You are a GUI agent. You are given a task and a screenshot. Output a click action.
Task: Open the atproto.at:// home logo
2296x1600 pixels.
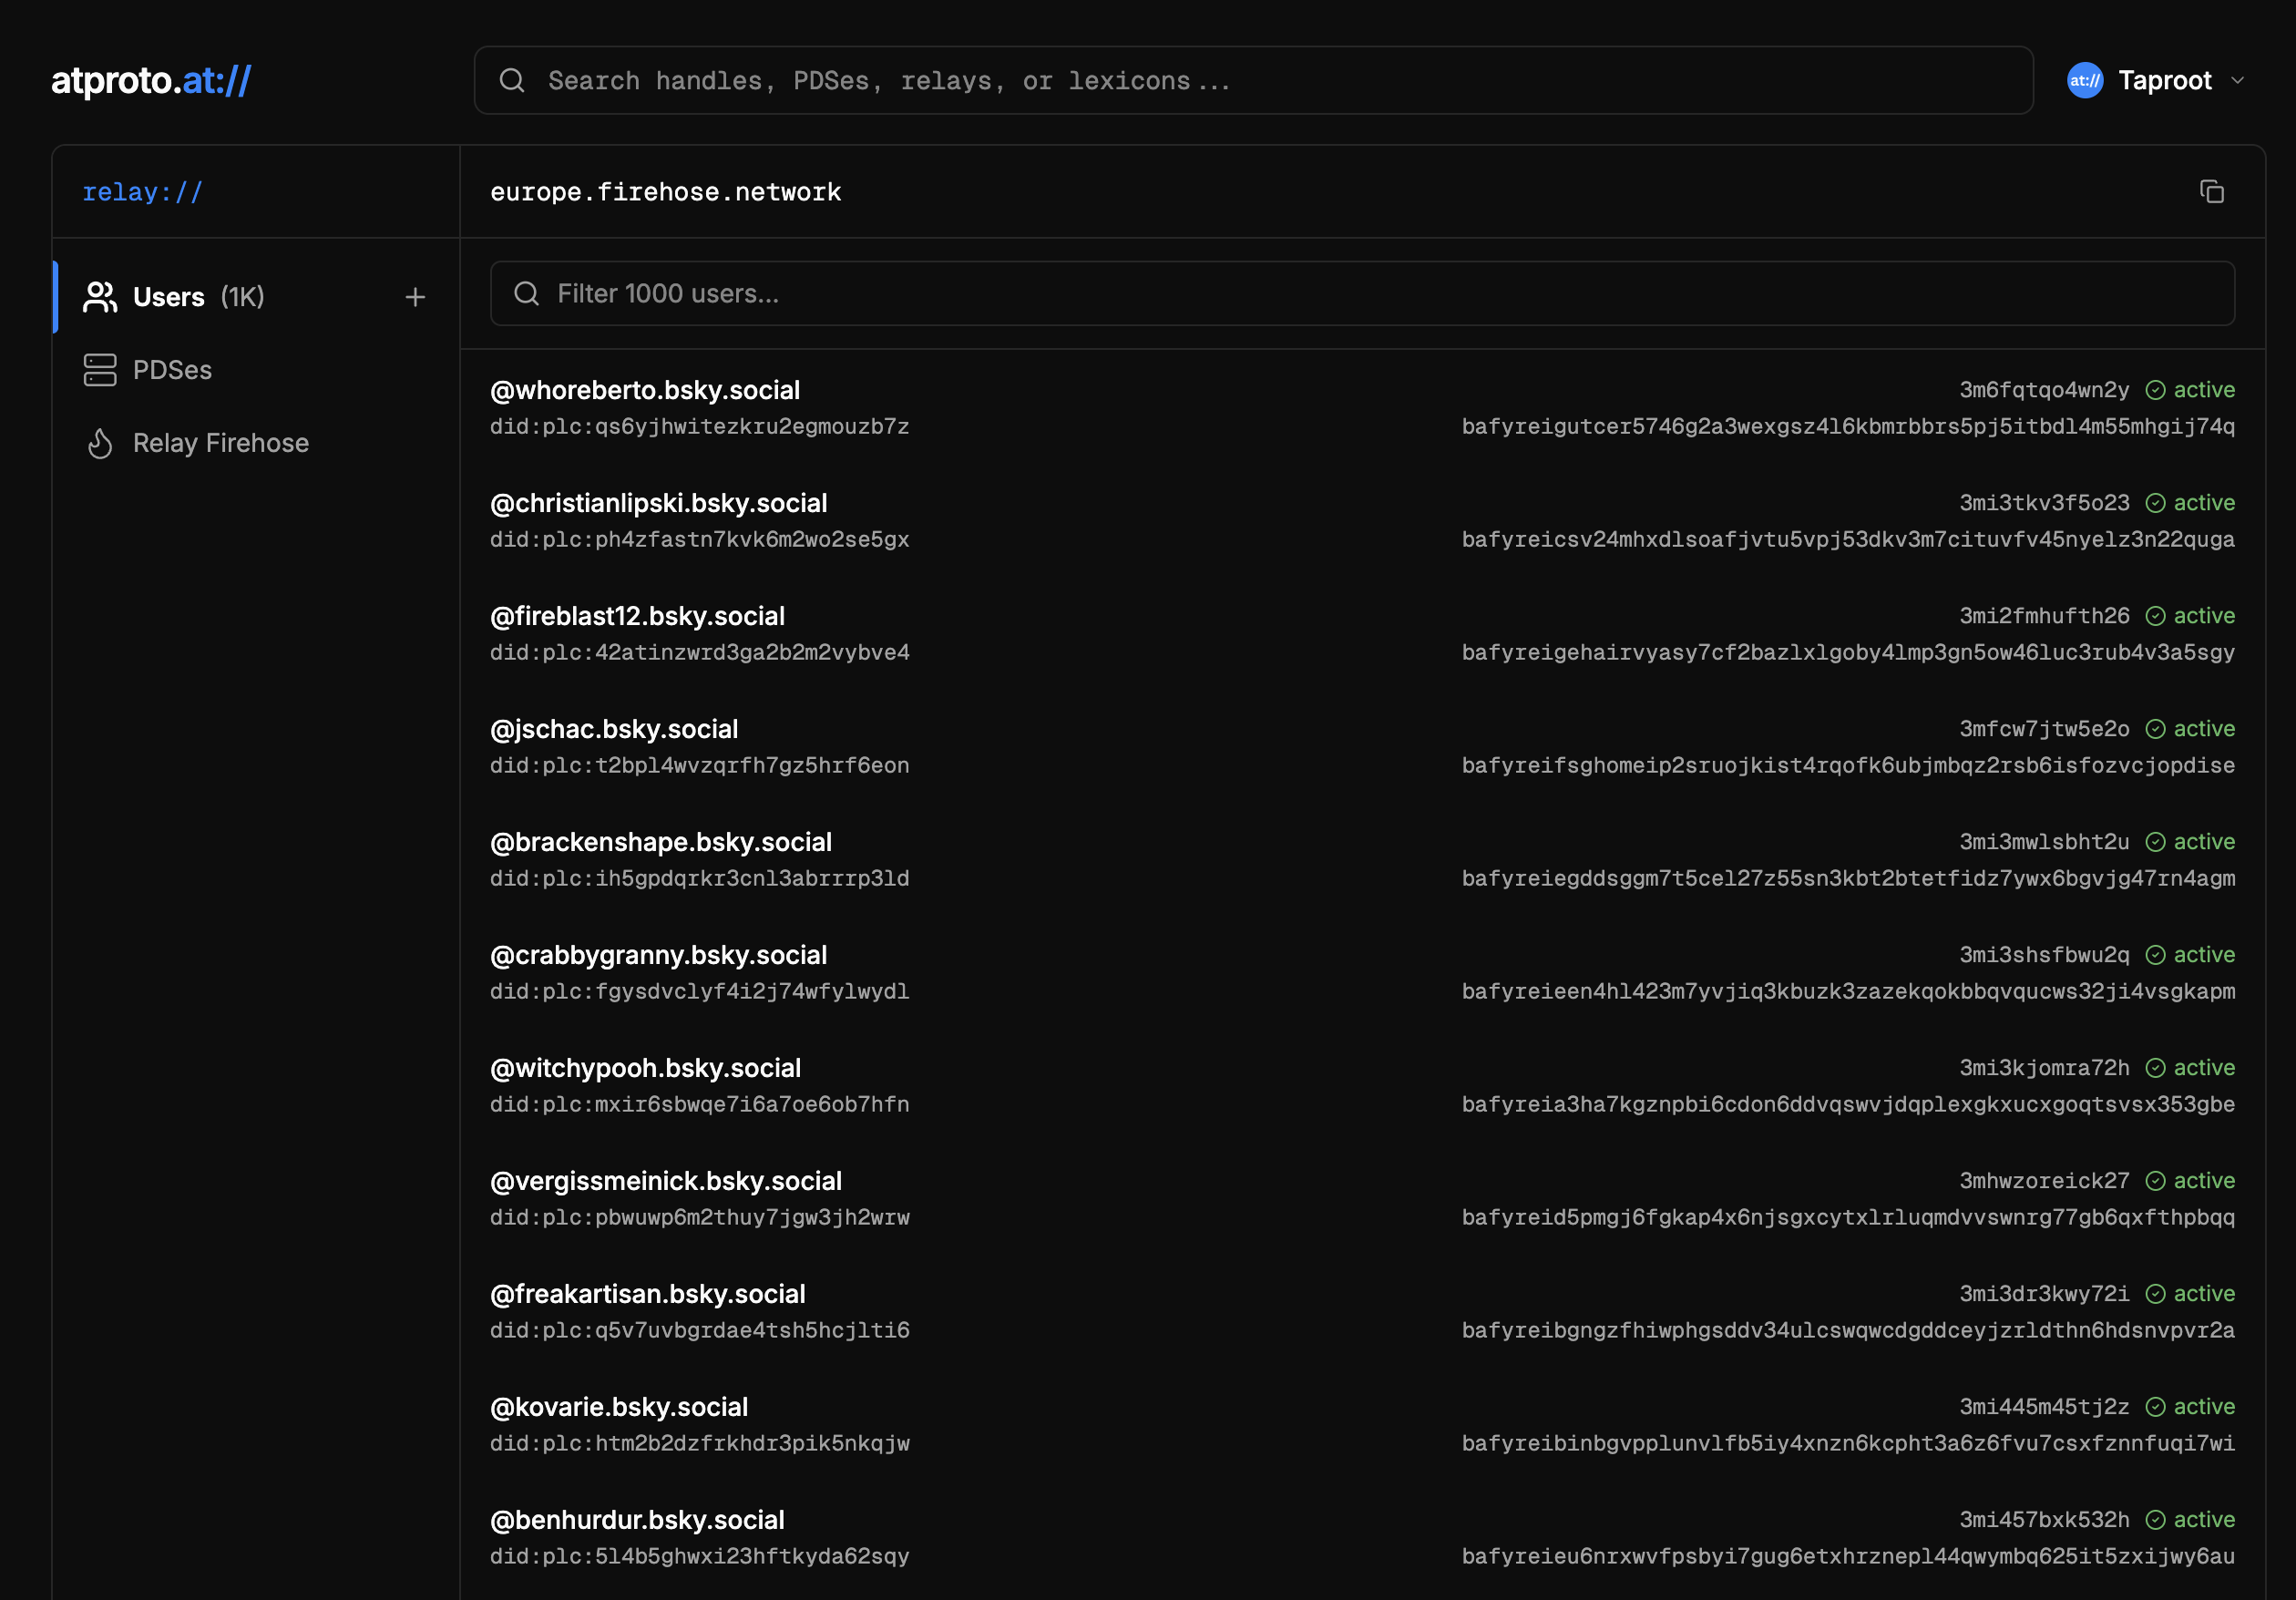pos(151,80)
